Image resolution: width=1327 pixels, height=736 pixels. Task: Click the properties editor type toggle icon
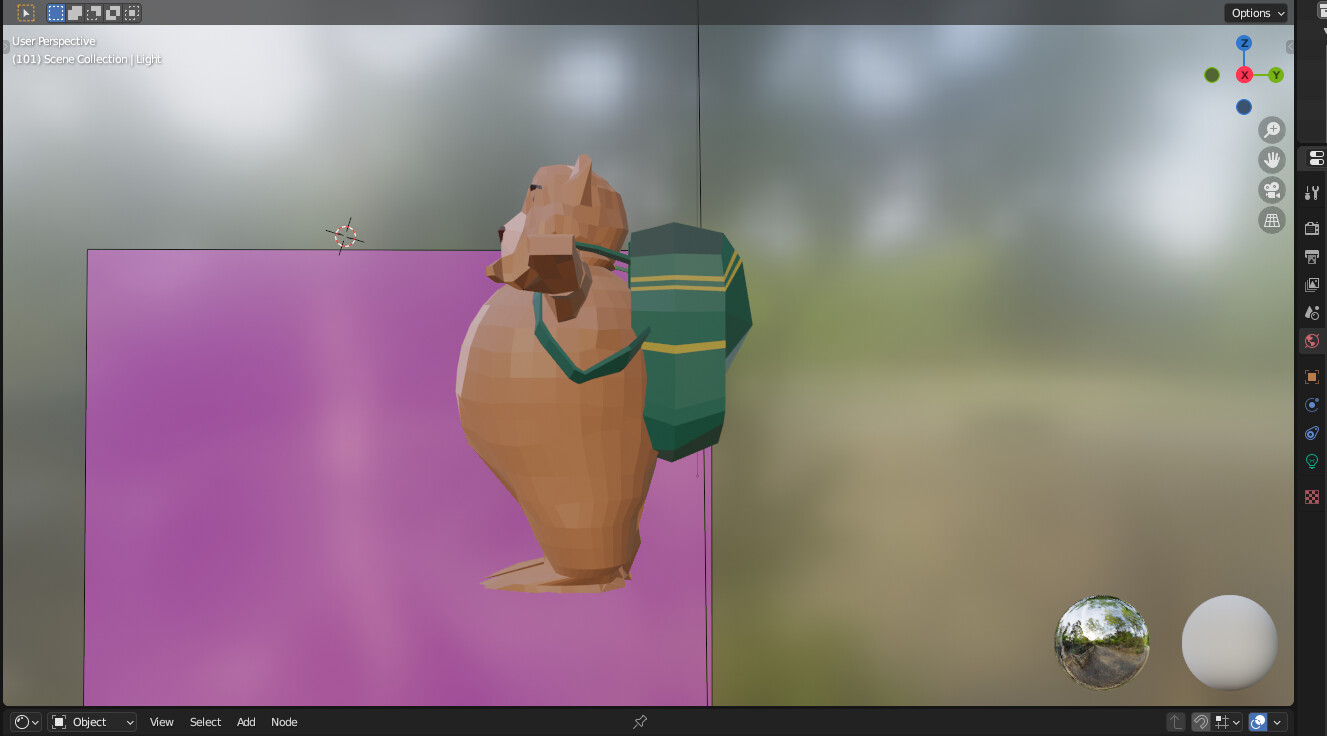pyautogui.click(x=1316, y=158)
